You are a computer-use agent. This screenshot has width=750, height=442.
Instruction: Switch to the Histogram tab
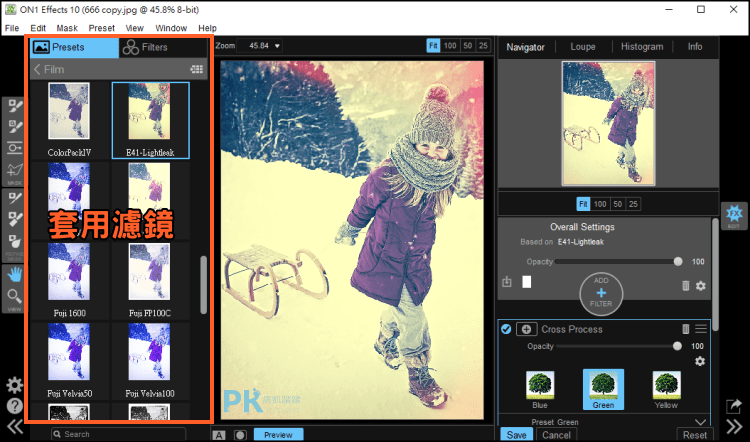tap(642, 47)
